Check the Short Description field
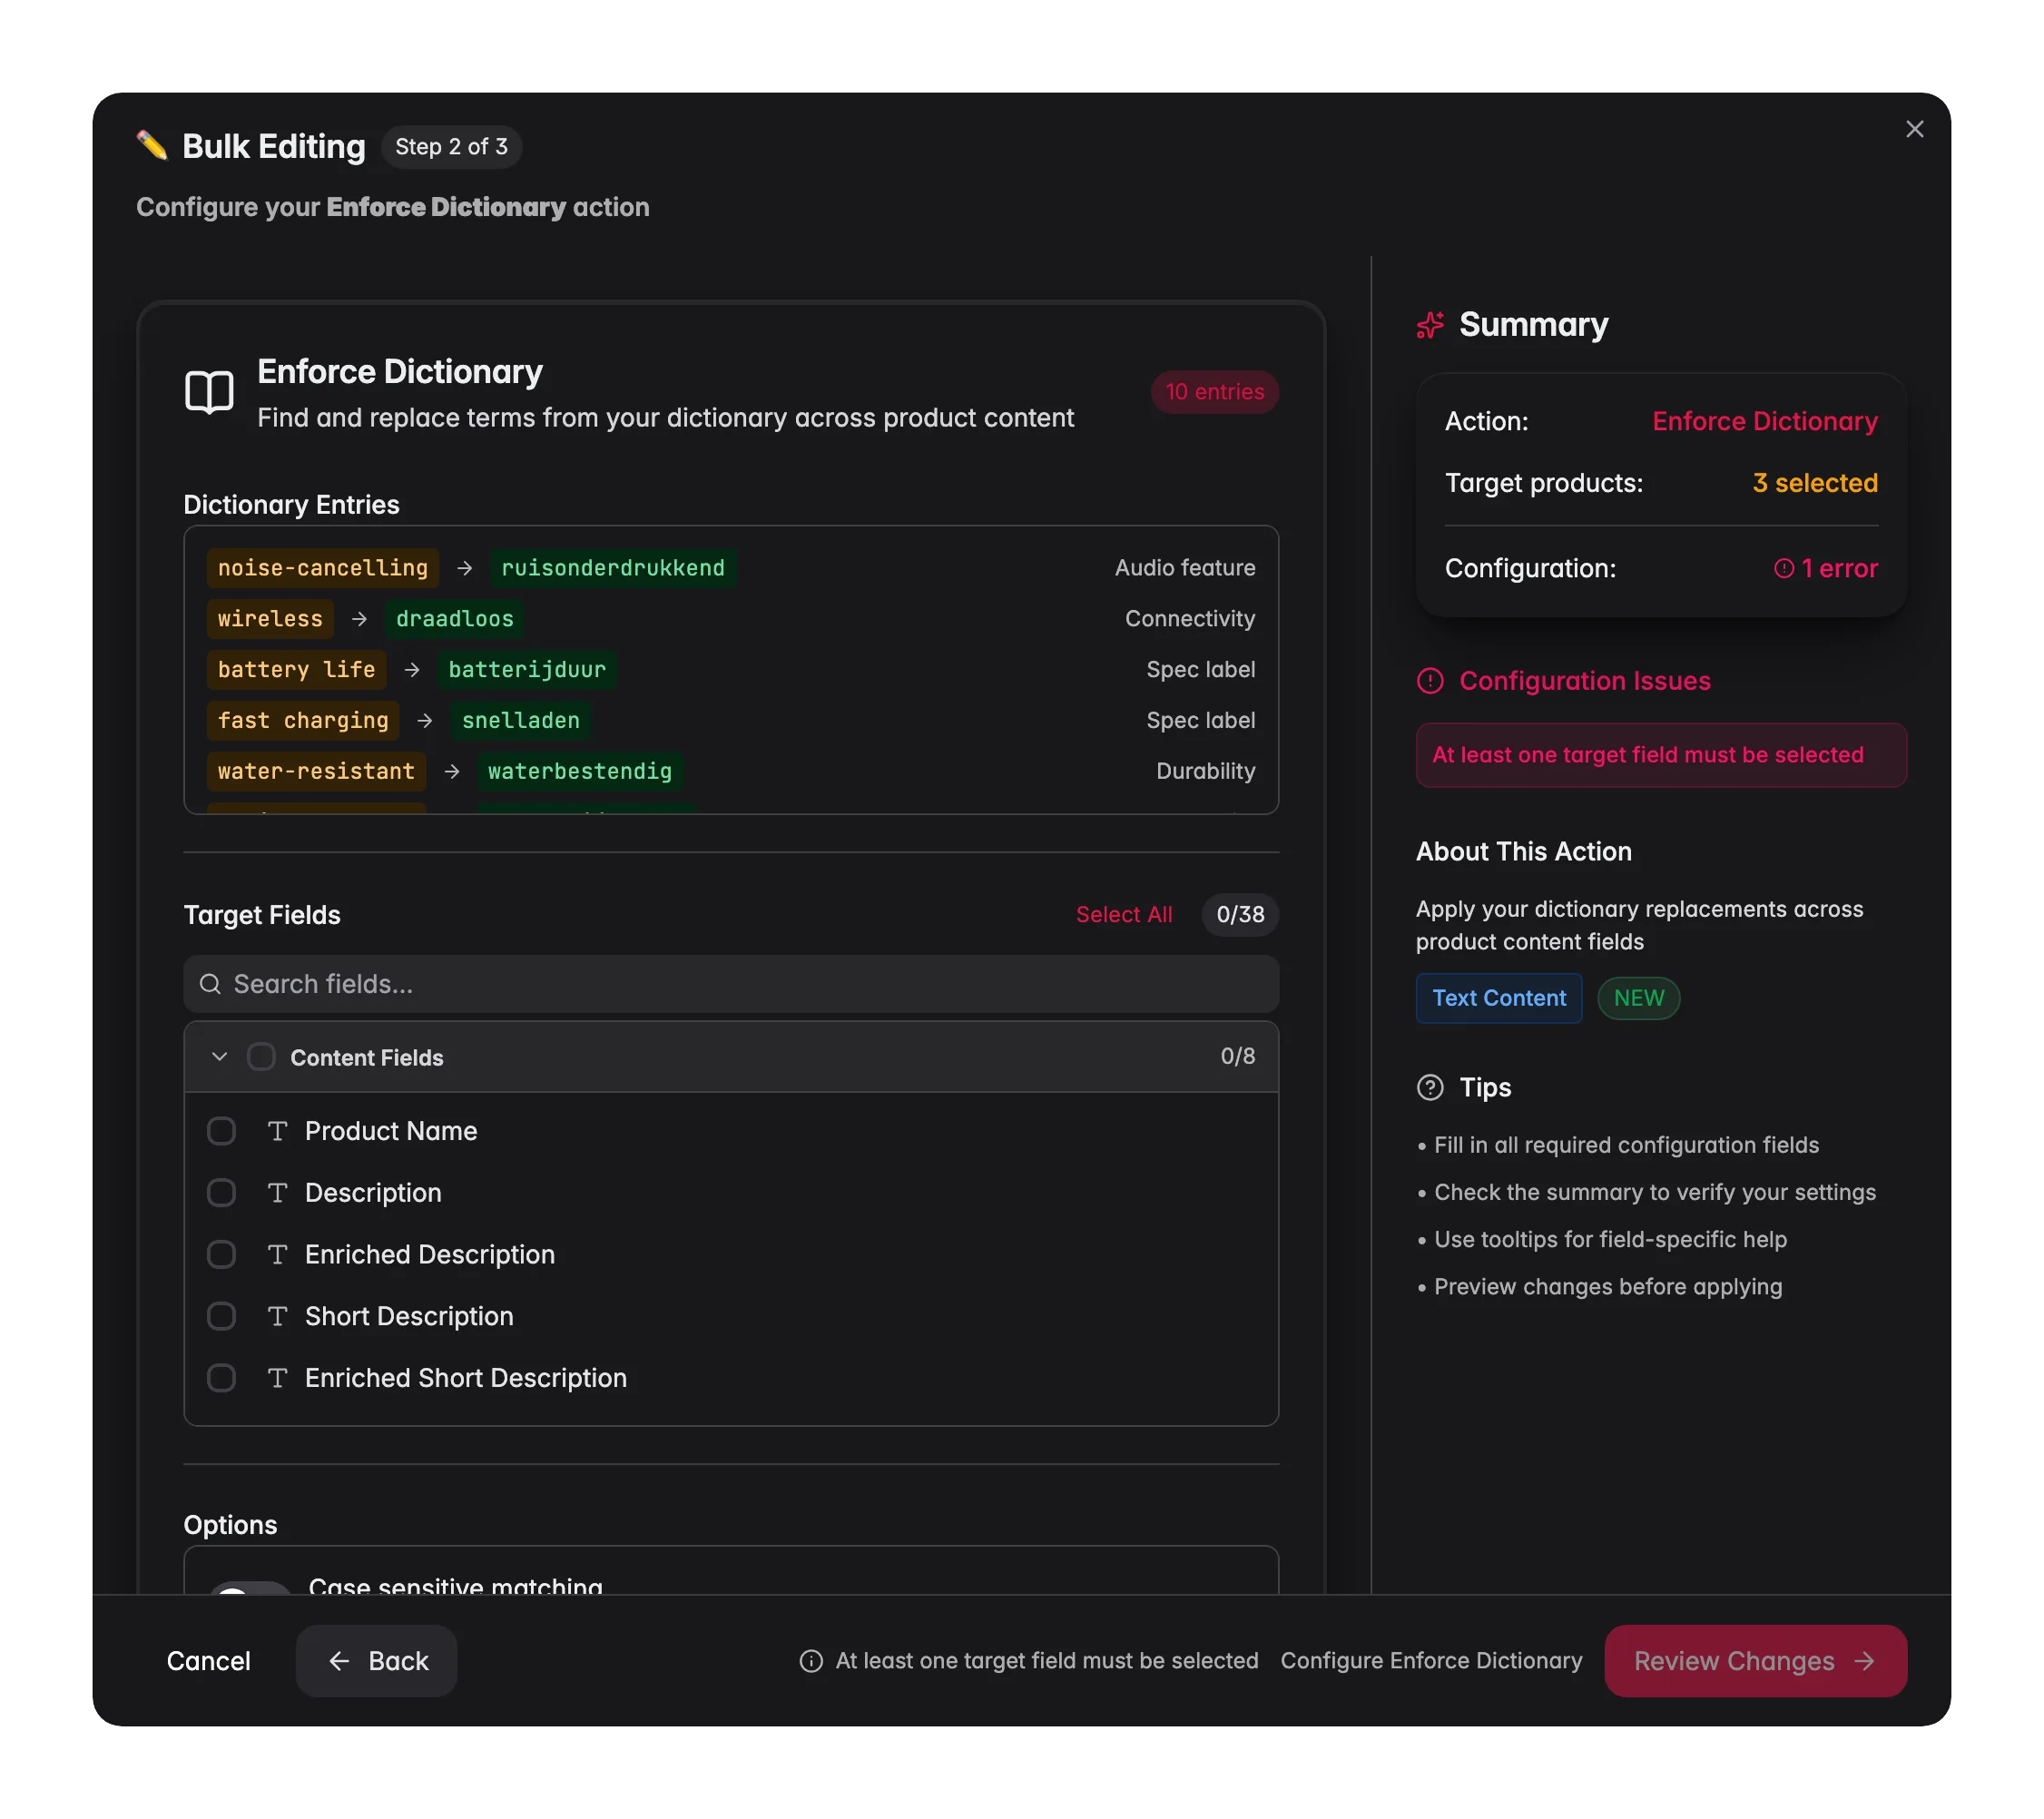 221,1316
